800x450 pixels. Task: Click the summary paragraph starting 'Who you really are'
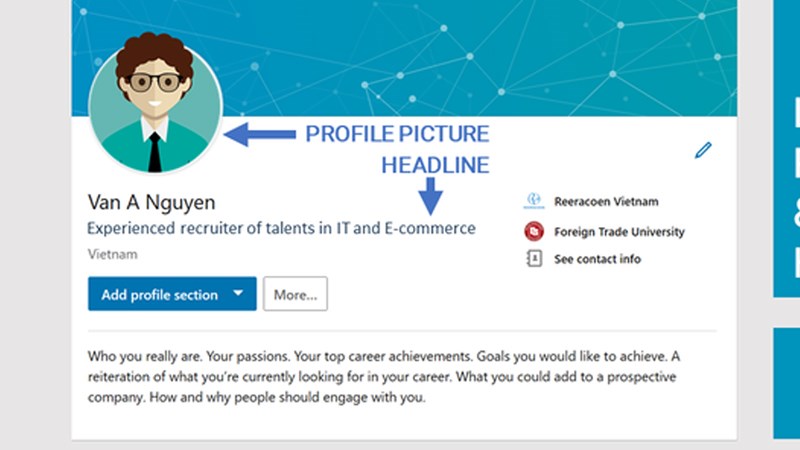click(x=384, y=377)
